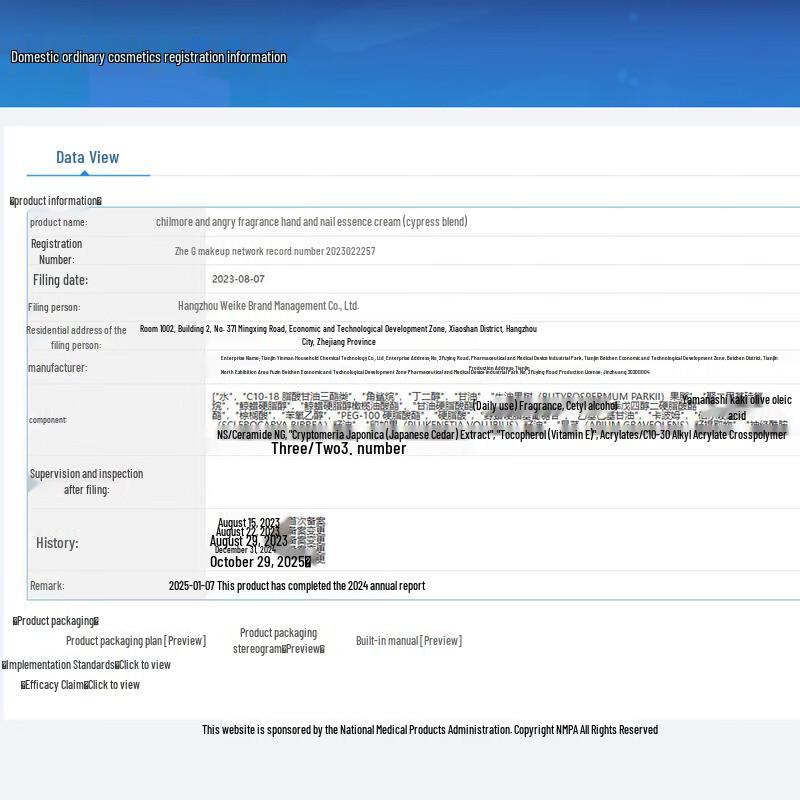Screen dimensions: 800x800
Task: Click the filing date 2023-08-07
Action: point(238,279)
